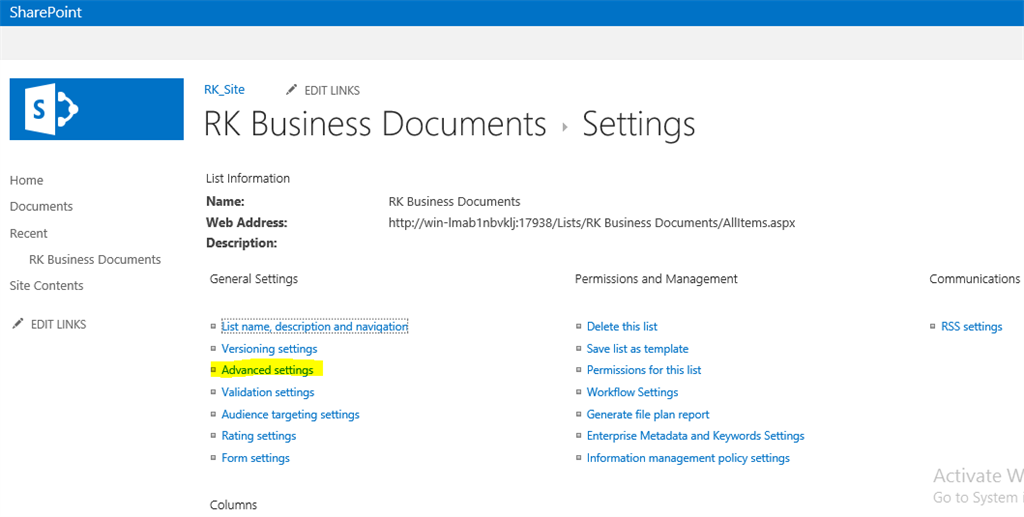This screenshot has height=517, width=1024.
Task: Navigate to Home in left sidebar
Action: point(26,180)
